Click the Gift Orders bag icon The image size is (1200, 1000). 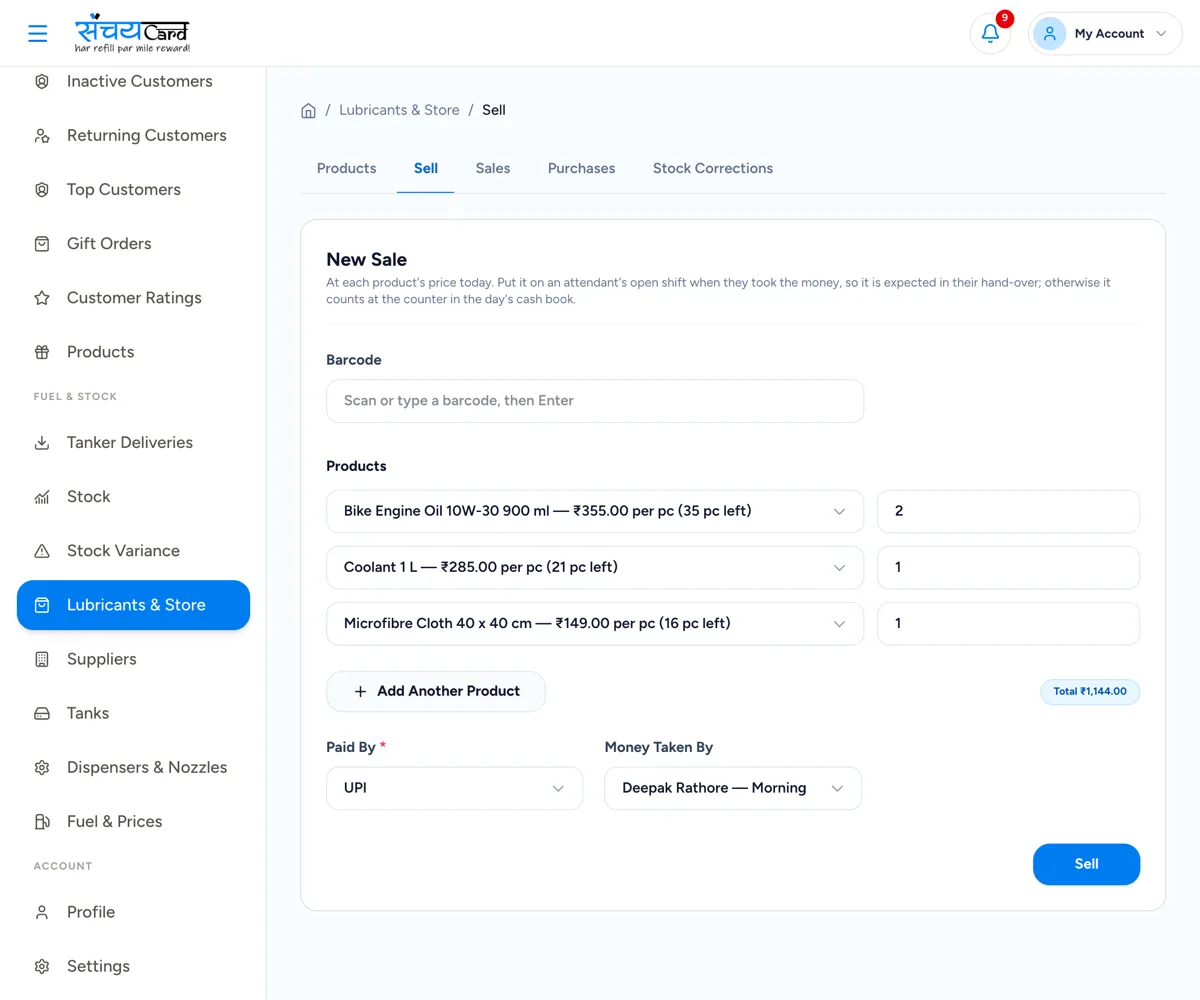(42, 244)
